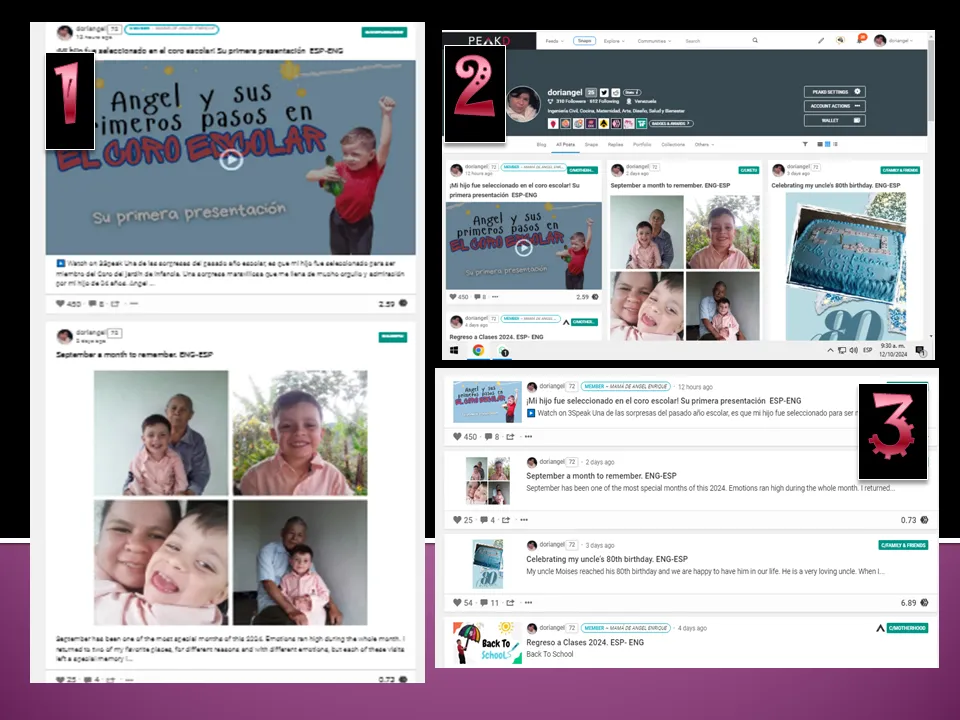Click the payout icon beside 2.59 in profile grid
The height and width of the screenshot is (720, 960).
595,297
